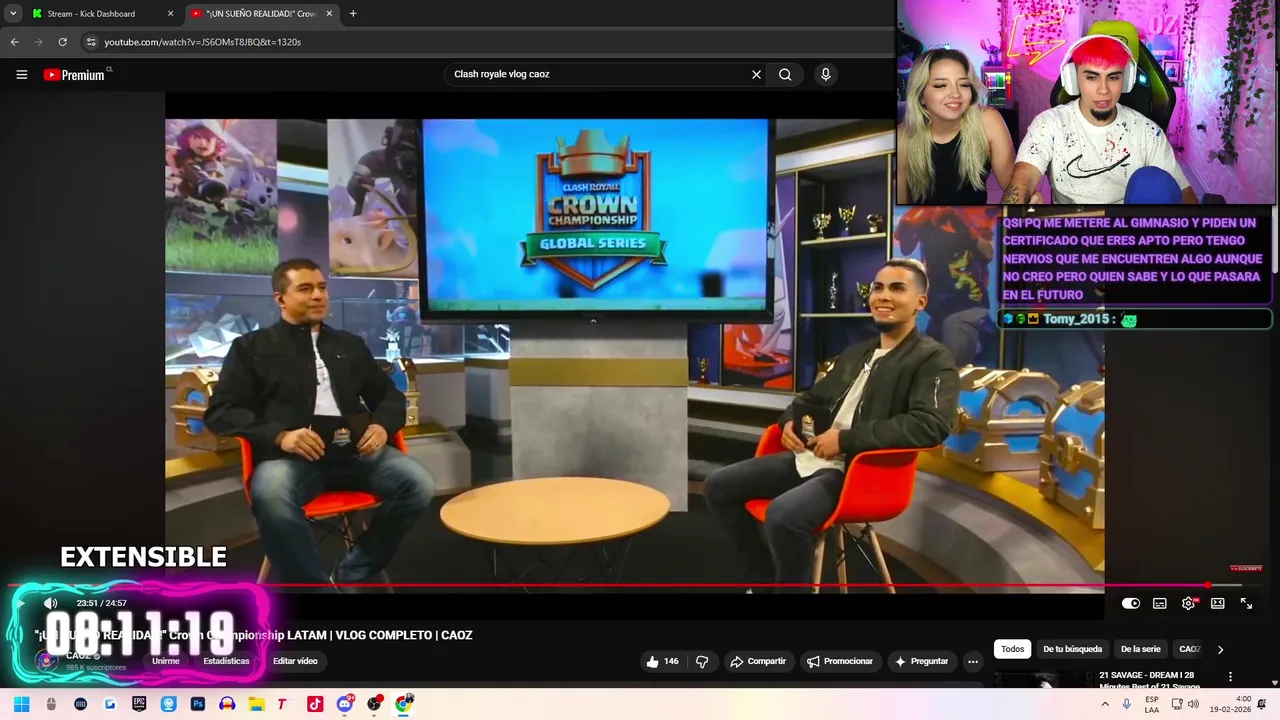Open Audacity headphones icon in taskbar
1280x720 pixels.
(x=227, y=704)
